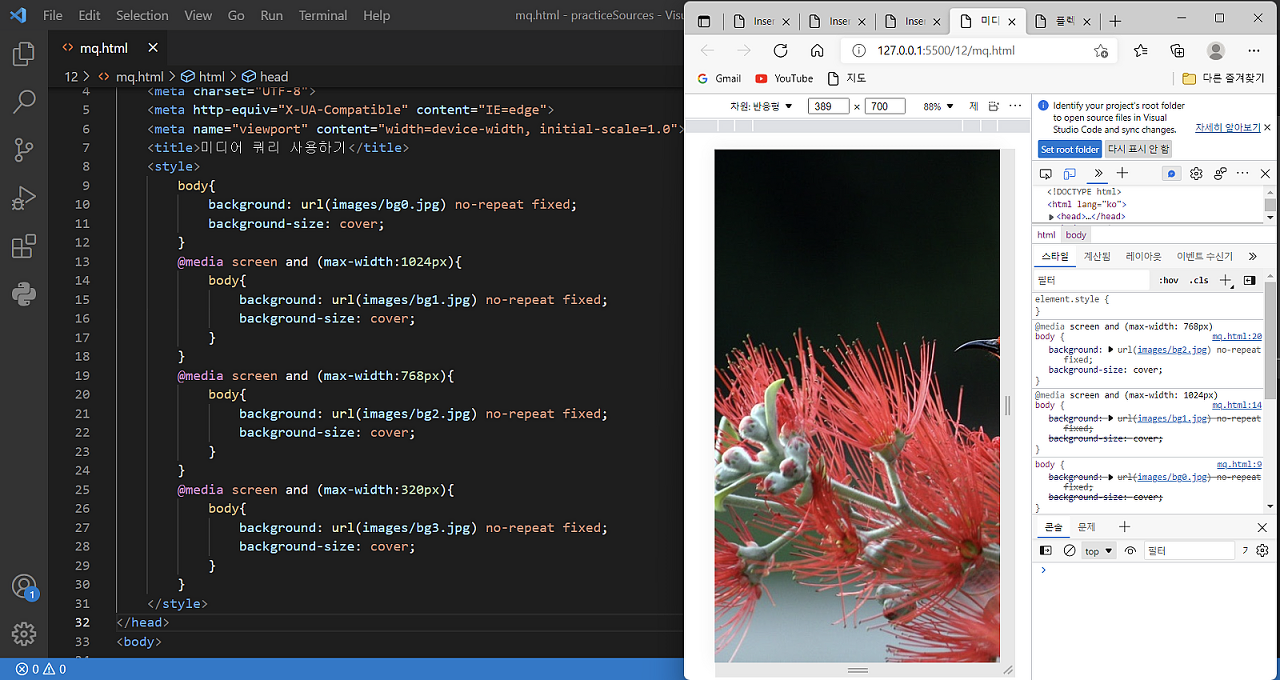Add a new tool tab in DevTools
Viewport: 1280px width, 680px height.
coord(1122,174)
